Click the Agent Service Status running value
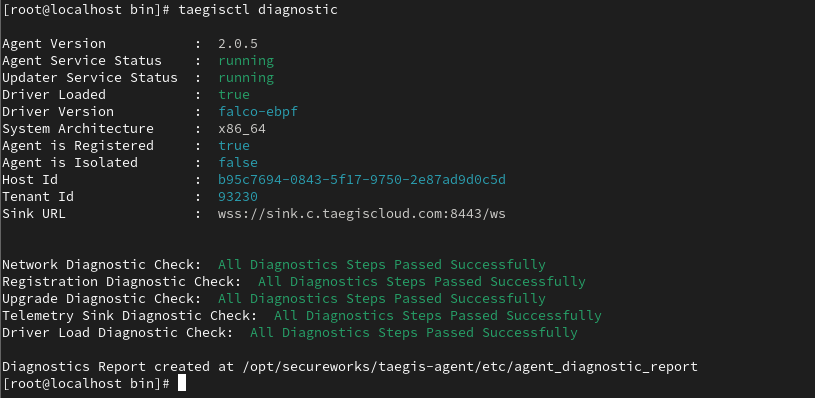The width and height of the screenshot is (815, 398). coord(246,61)
